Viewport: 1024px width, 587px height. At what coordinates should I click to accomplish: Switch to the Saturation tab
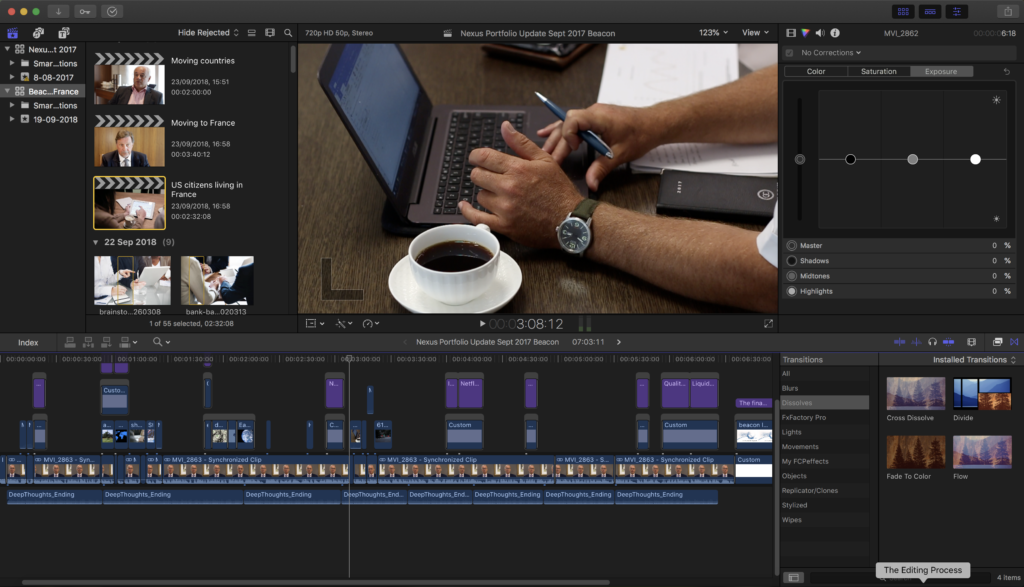879,71
